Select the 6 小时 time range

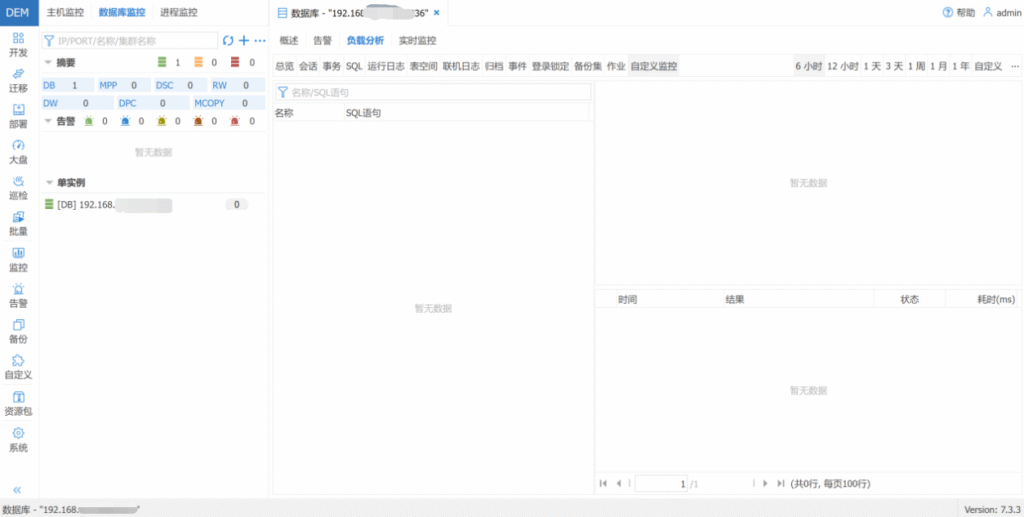(x=808, y=66)
